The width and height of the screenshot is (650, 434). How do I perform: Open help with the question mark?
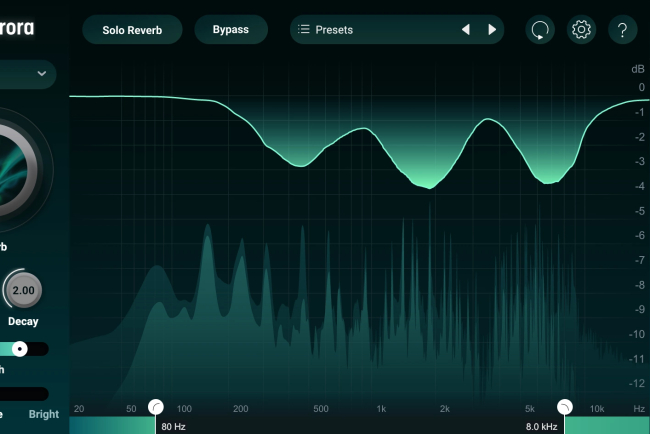(x=622, y=30)
